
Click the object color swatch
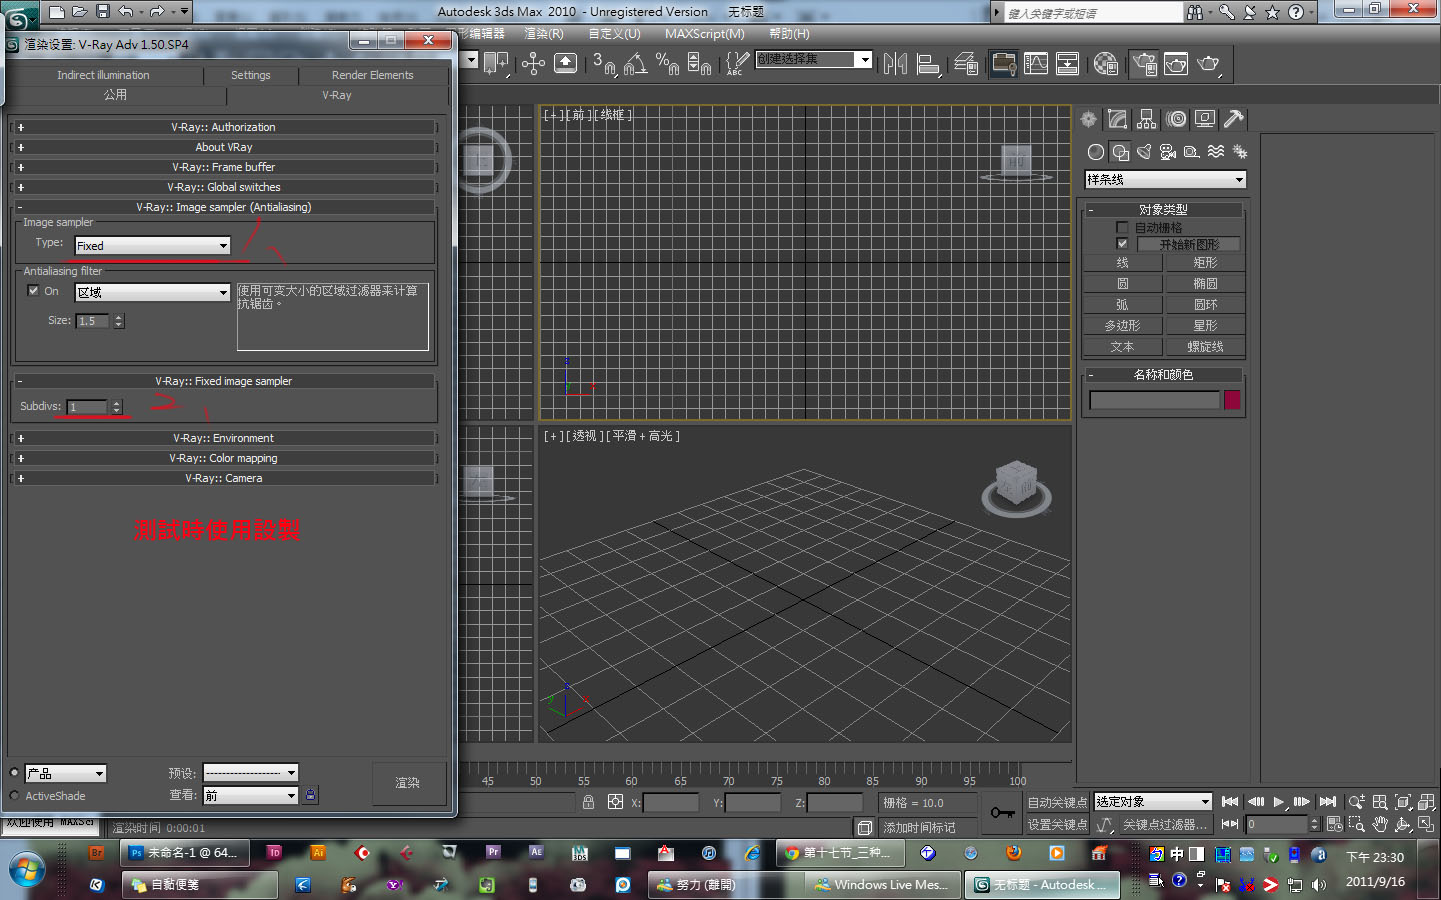point(1232,400)
